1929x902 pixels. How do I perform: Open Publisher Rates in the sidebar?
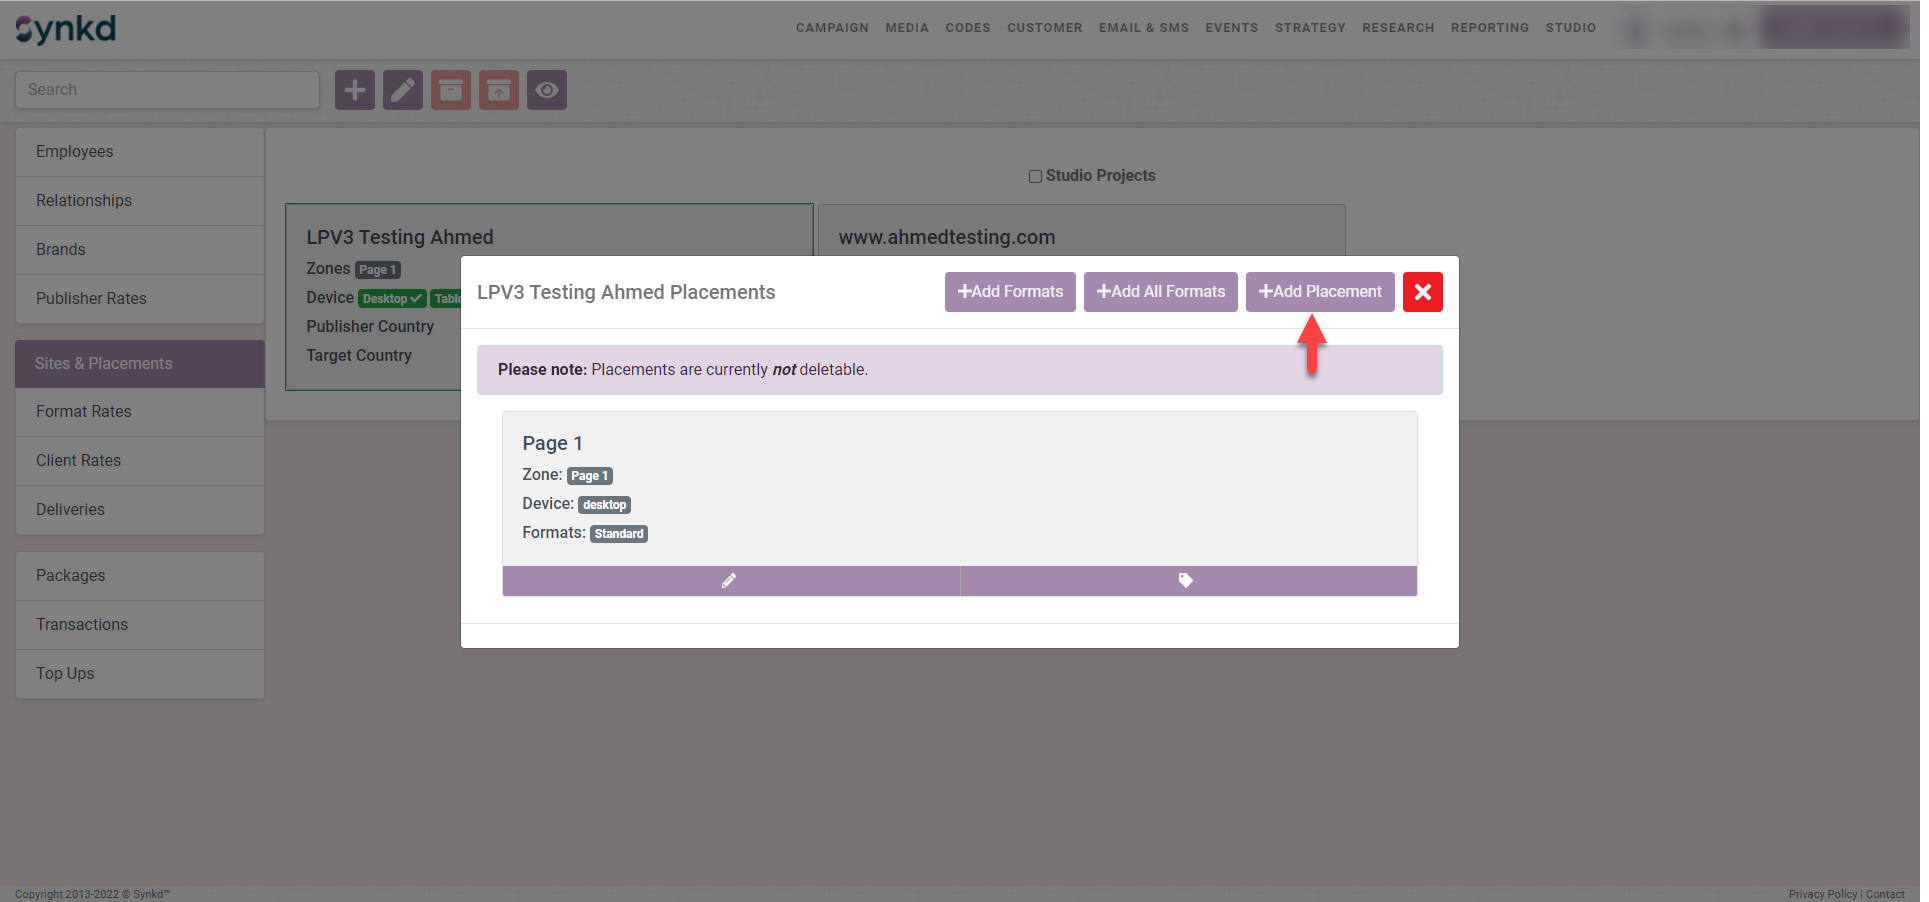(x=91, y=299)
